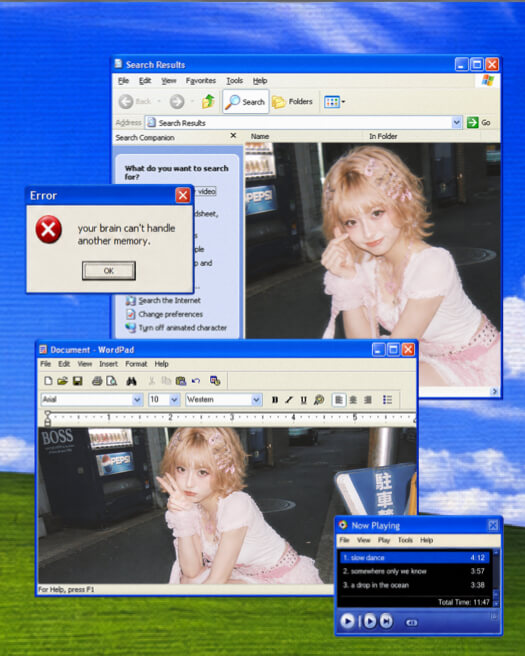Click Date/Time insert icon in WordPad
Viewport: 525px width, 657px height.
pos(215,381)
